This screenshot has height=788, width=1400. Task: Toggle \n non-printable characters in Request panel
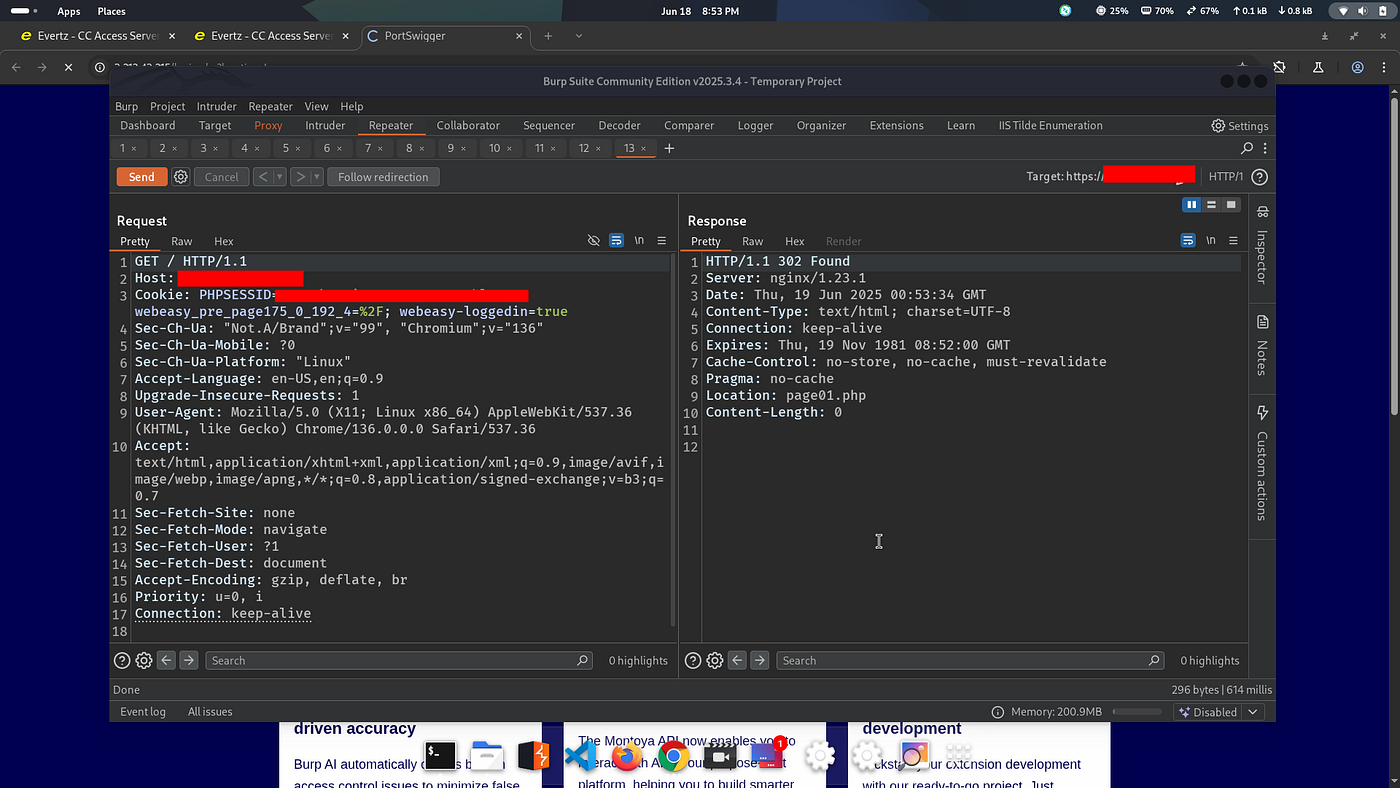pyautogui.click(x=639, y=241)
